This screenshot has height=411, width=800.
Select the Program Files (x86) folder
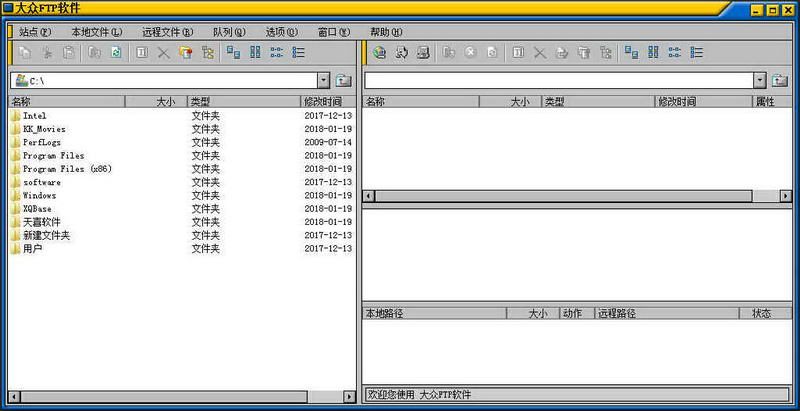coord(61,169)
